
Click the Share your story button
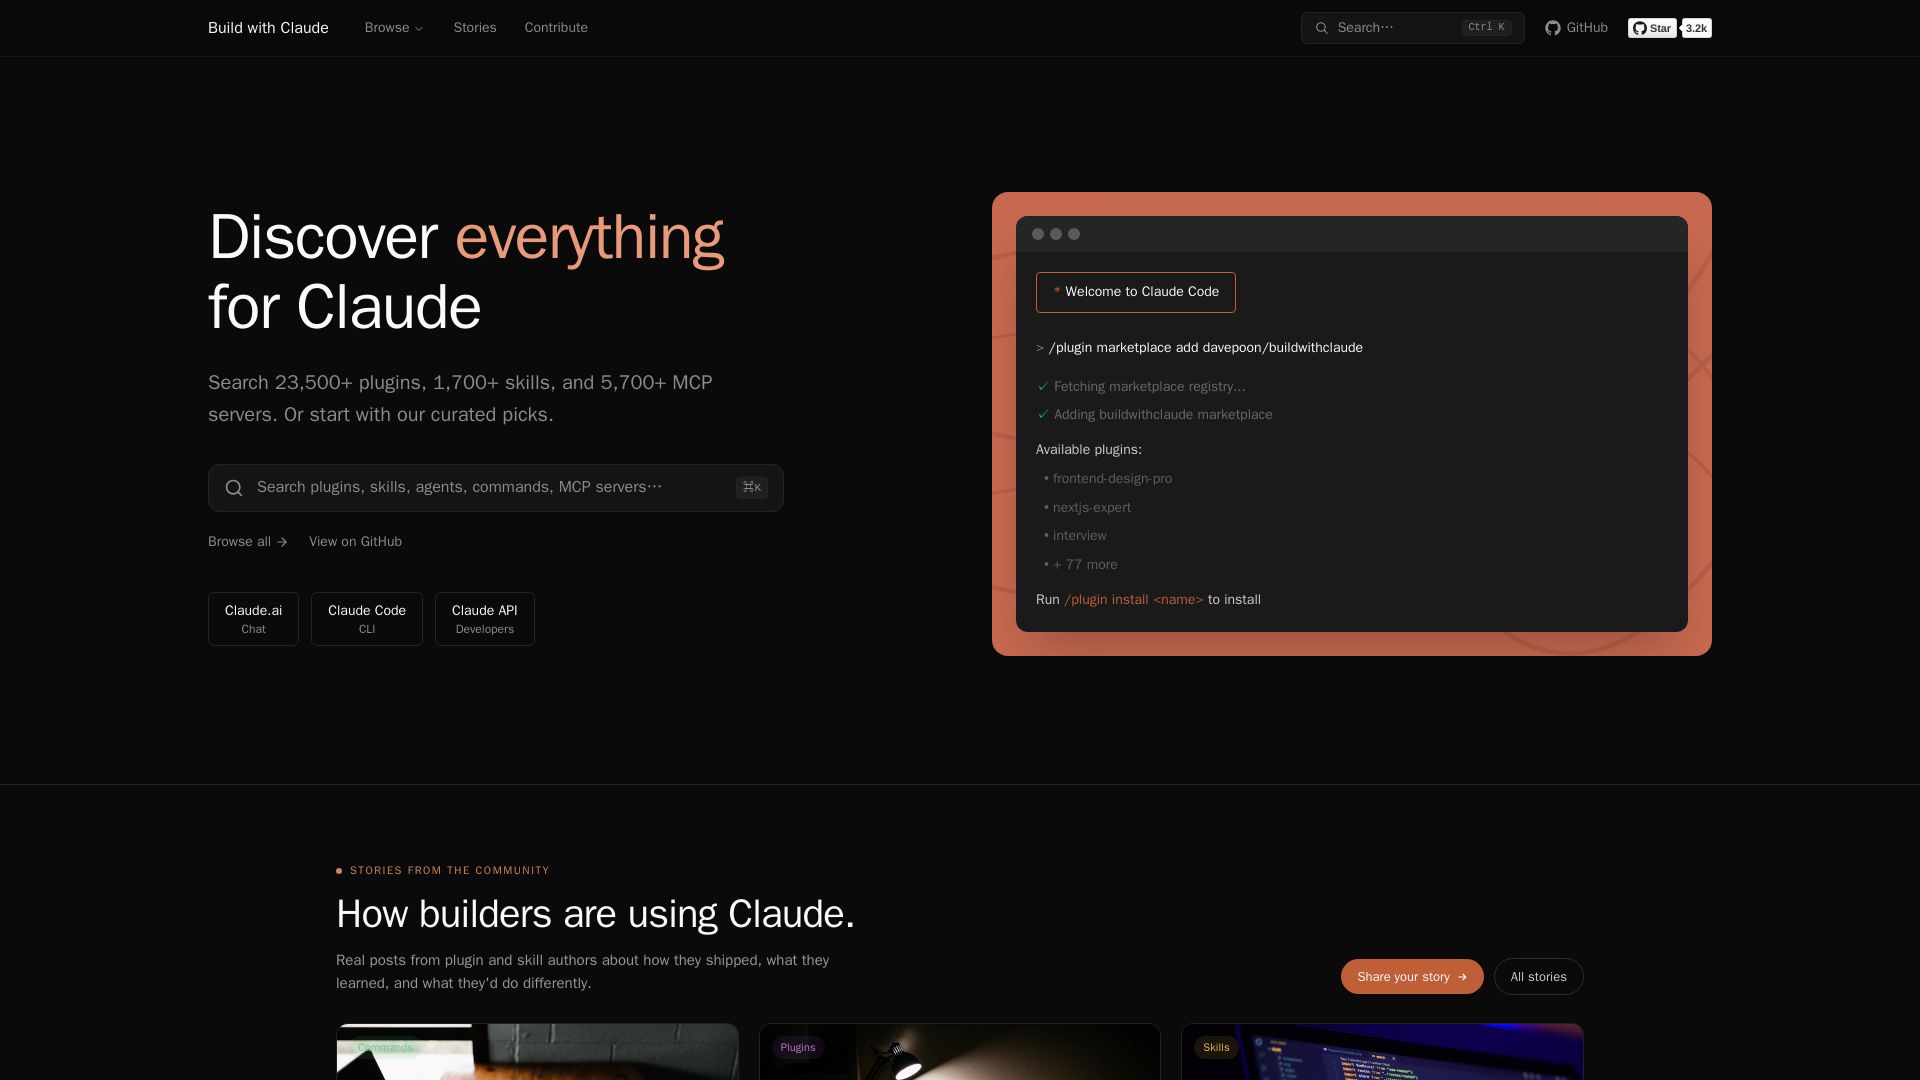click(1412, 977)
